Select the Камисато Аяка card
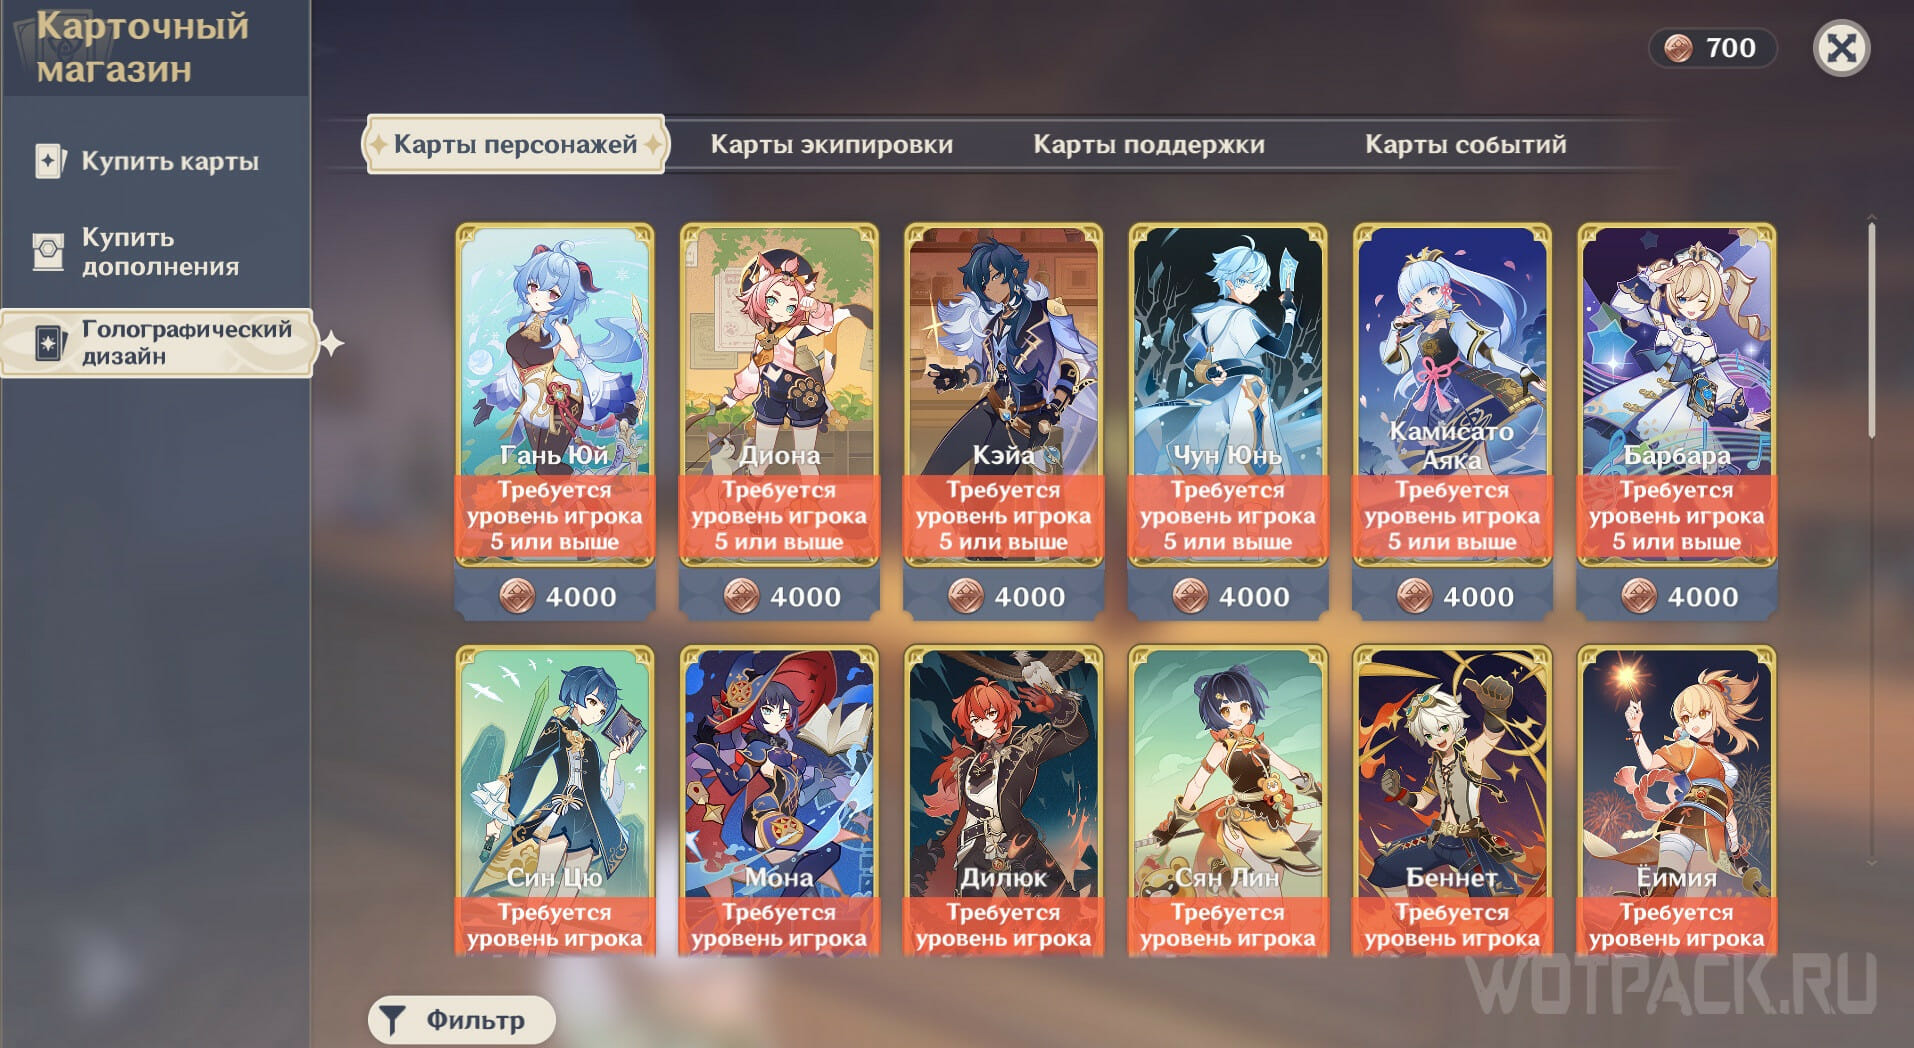Image resolution: width=1914 pixels, height=1048 pixels. [1451, 394]
